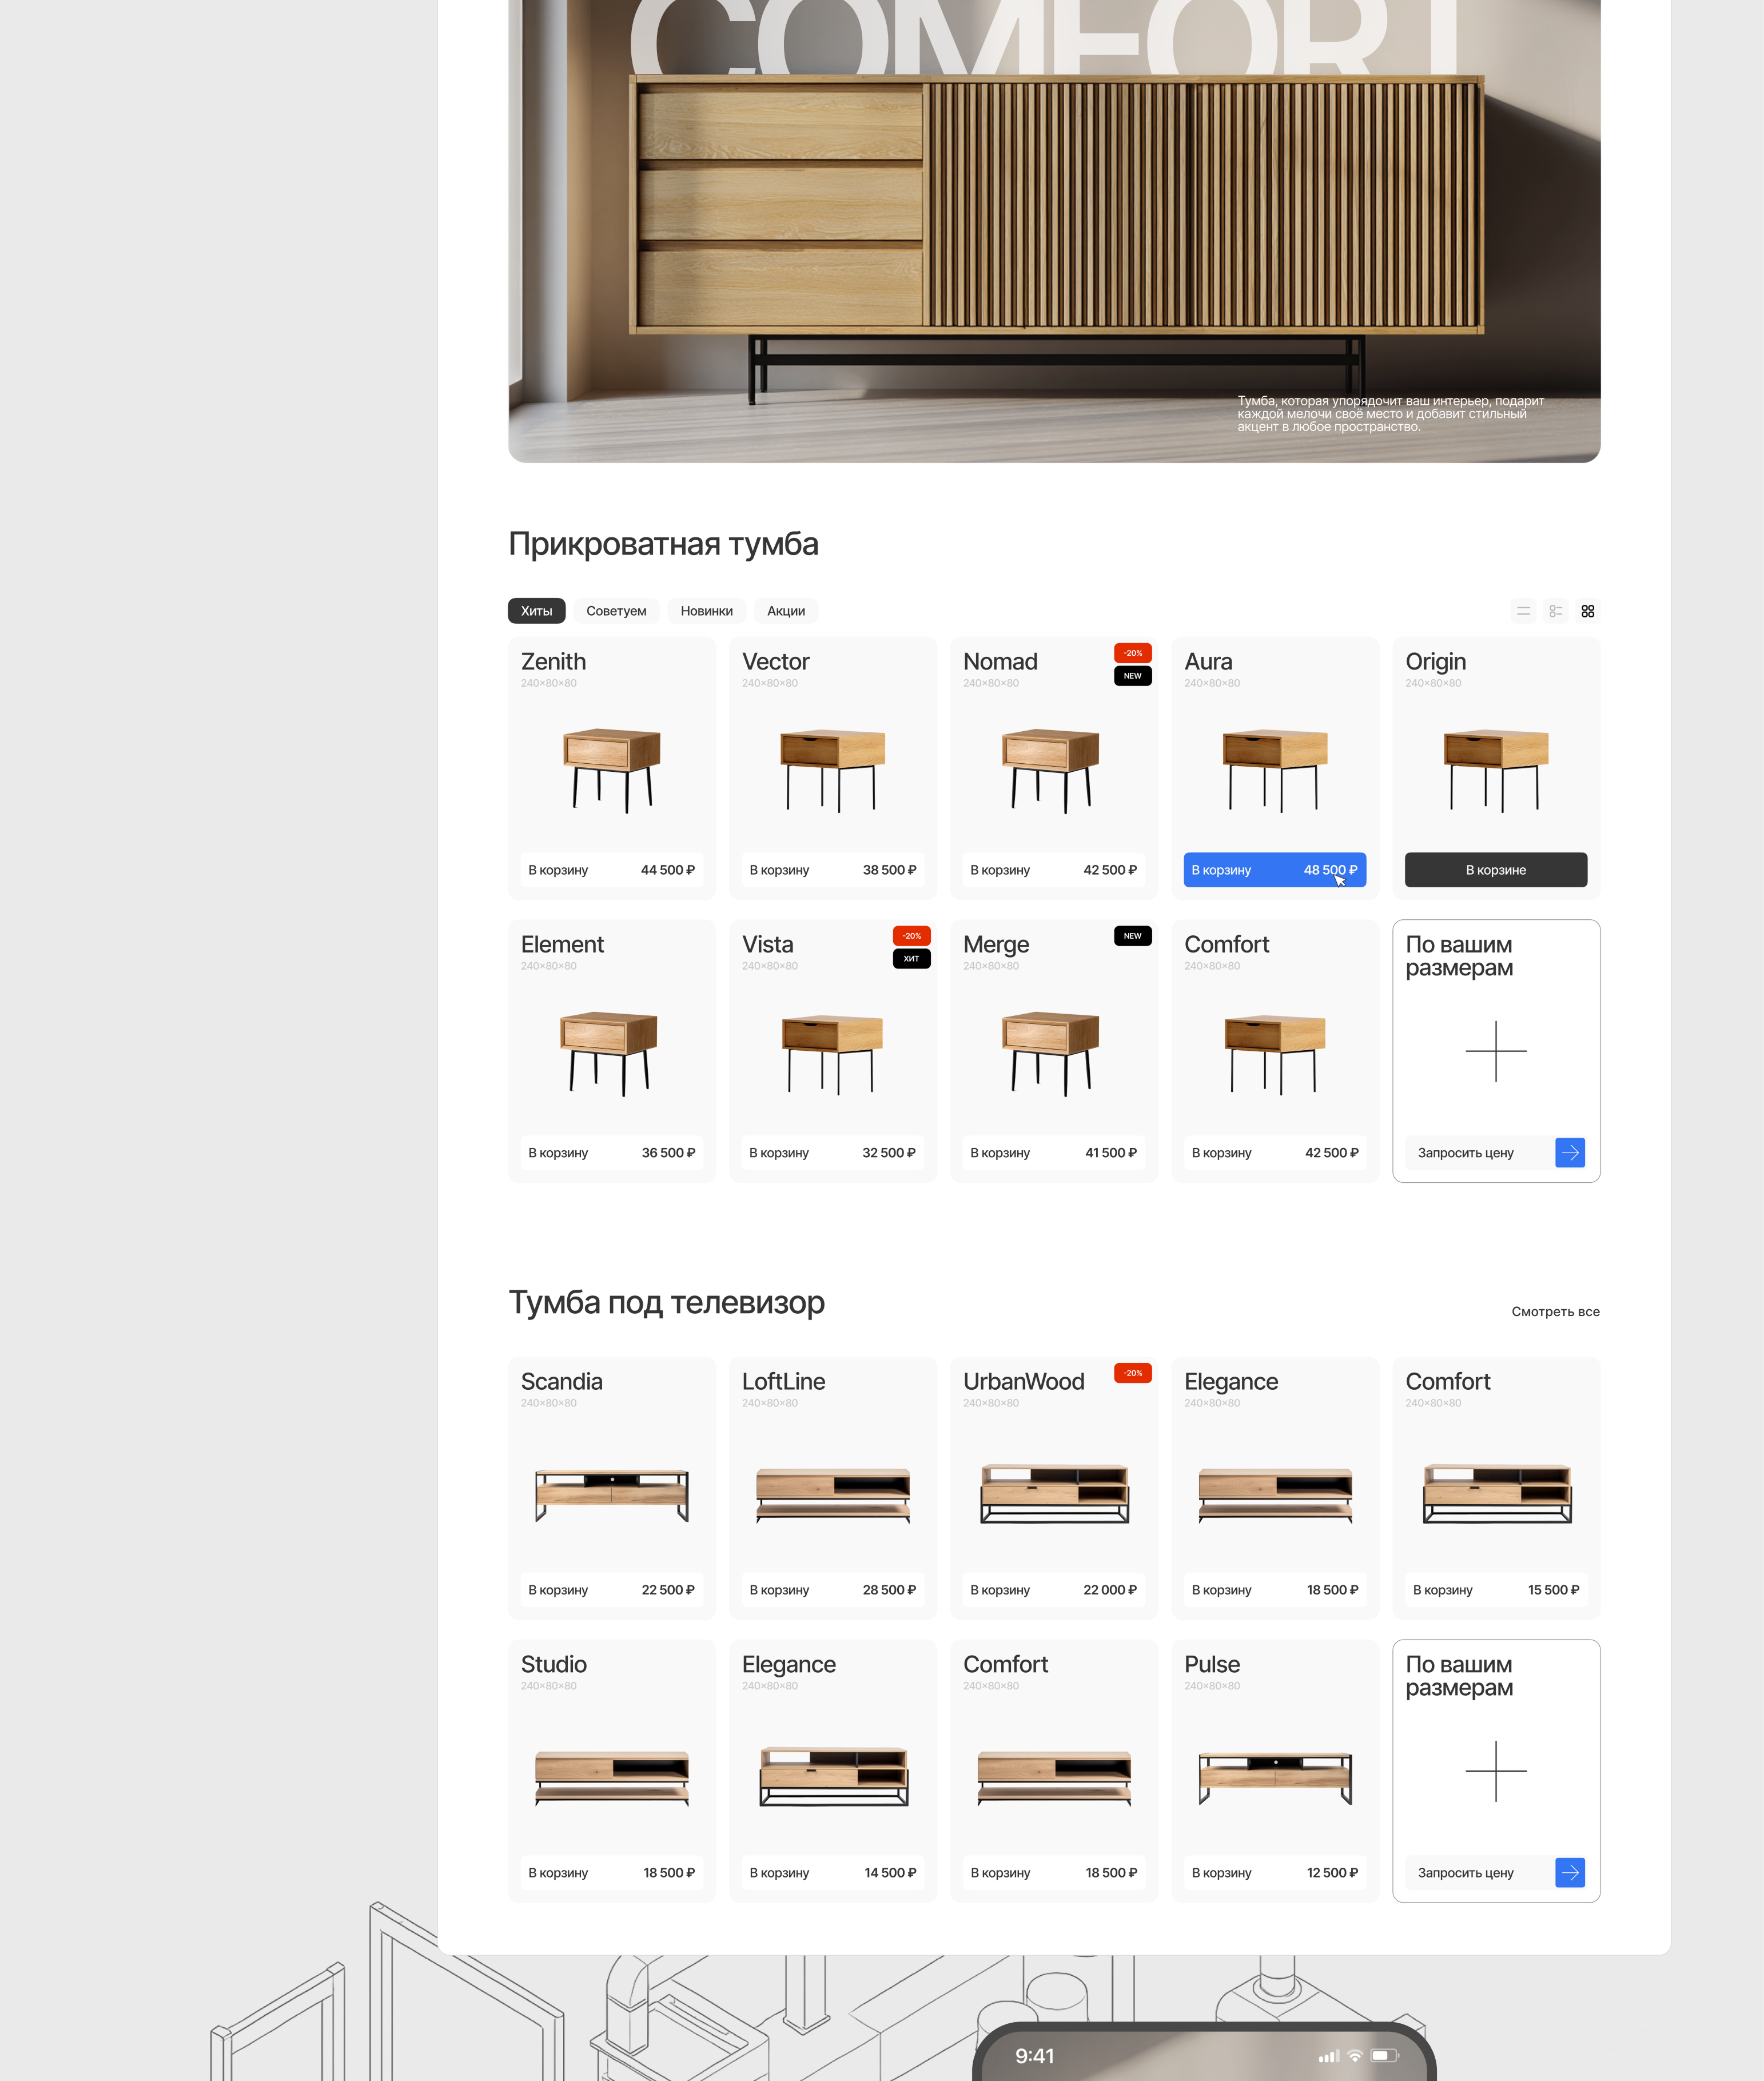Viewport: 1764px width, 2081px height.
Task: Select the Хиты filter tab
Action: (536, 611)
